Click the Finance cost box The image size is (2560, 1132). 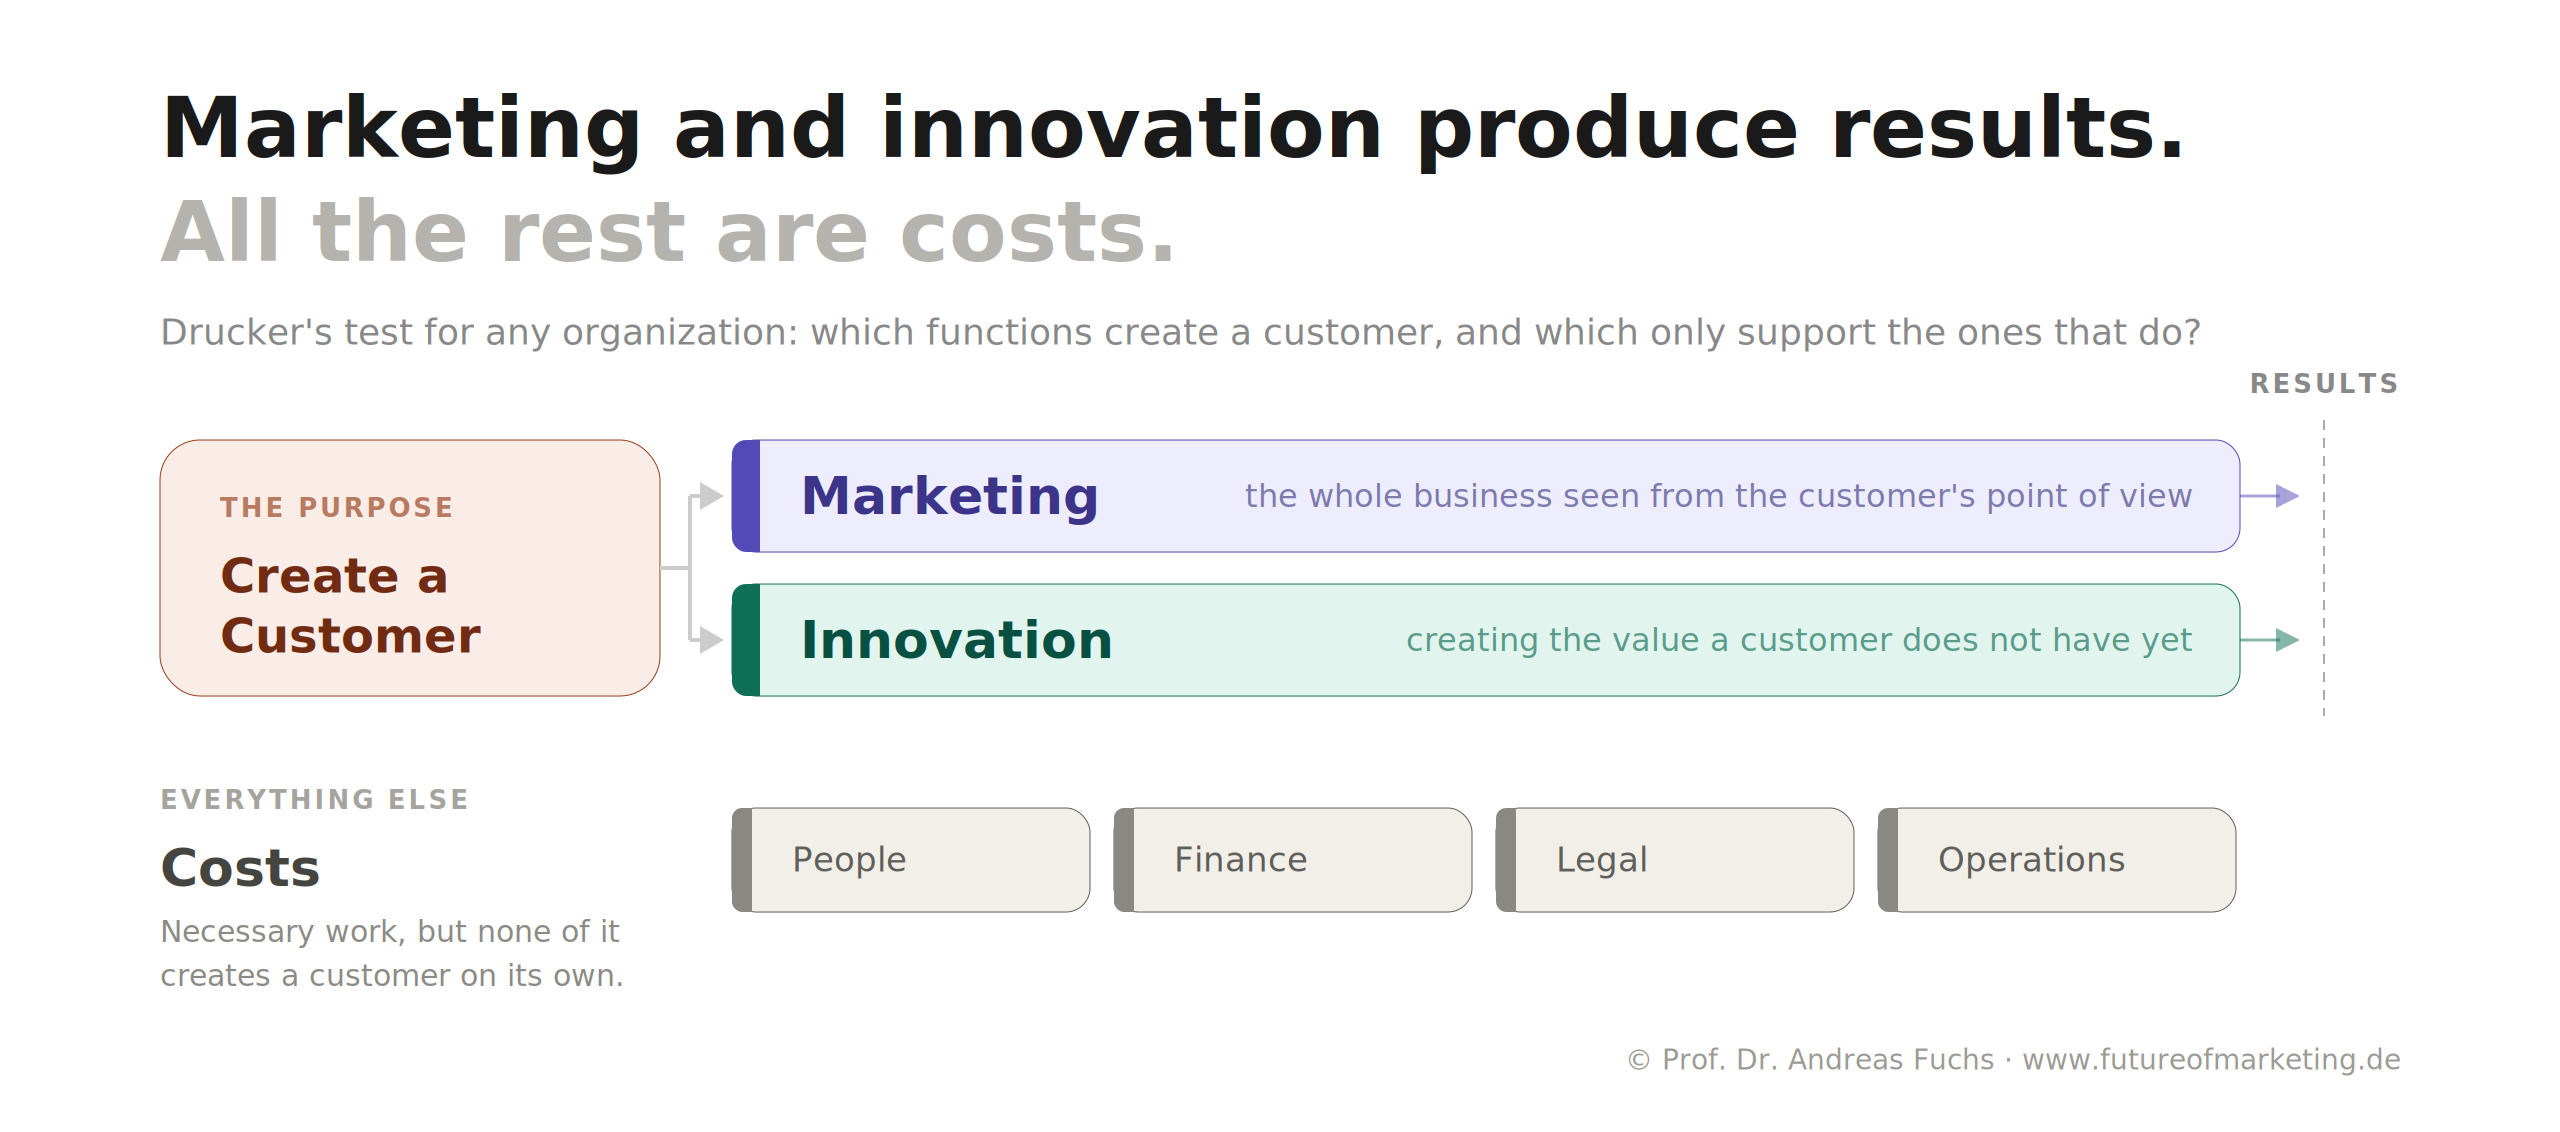(1293, 860)
